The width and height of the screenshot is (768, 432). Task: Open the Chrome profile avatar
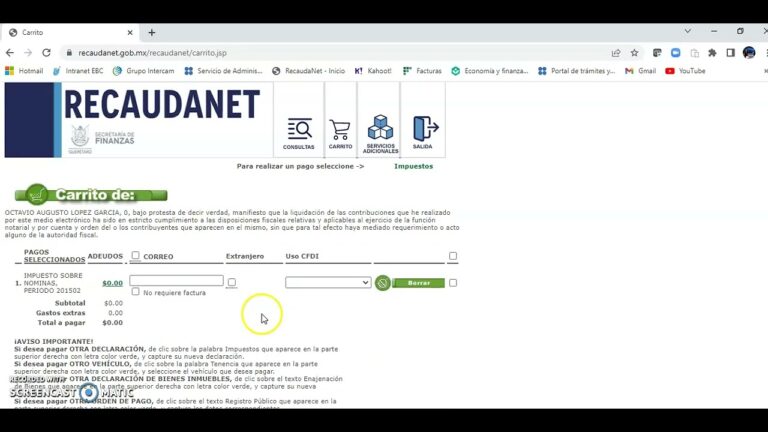[x=749, y=53]
